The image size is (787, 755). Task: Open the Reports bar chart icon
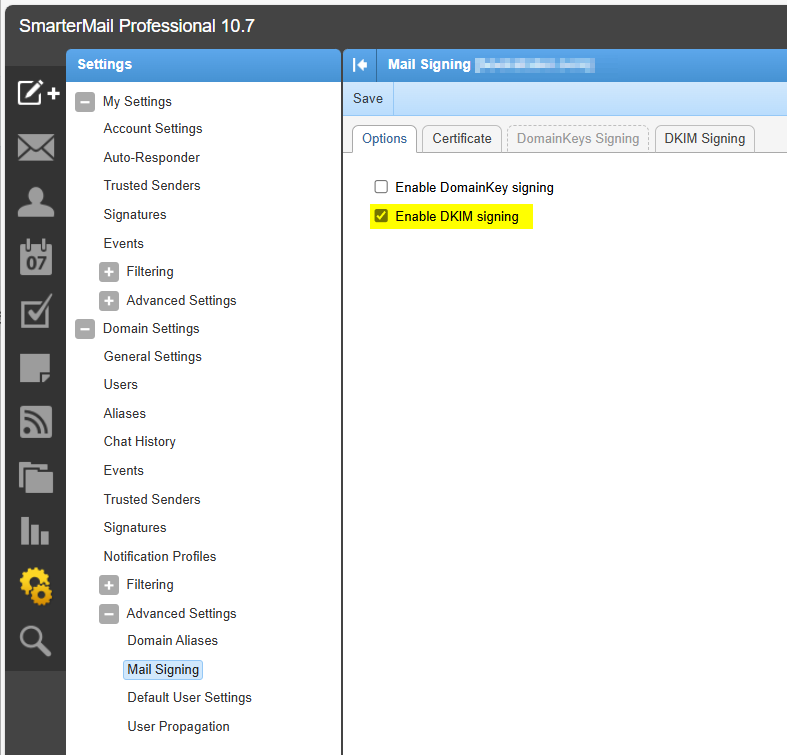tap(35, 531)
